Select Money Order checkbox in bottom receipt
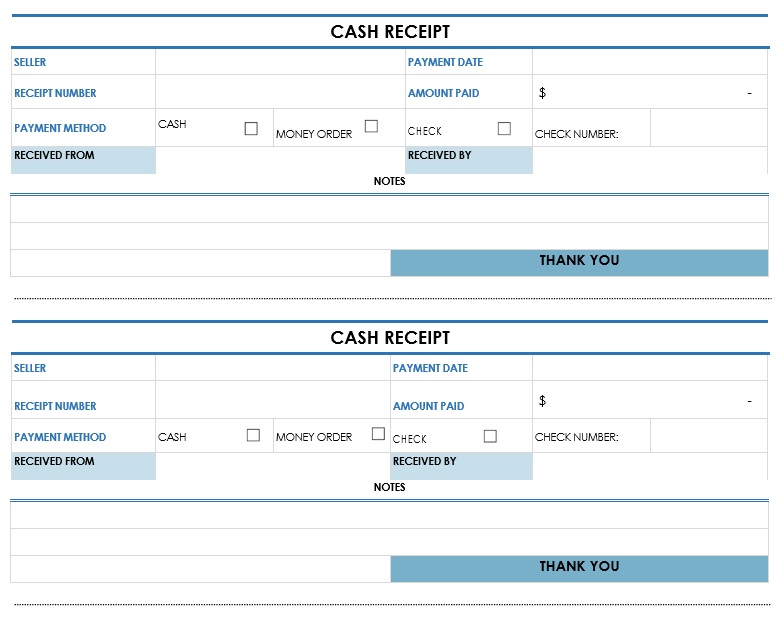The height and width of the screenshot is (621, 784). point(378,434)
